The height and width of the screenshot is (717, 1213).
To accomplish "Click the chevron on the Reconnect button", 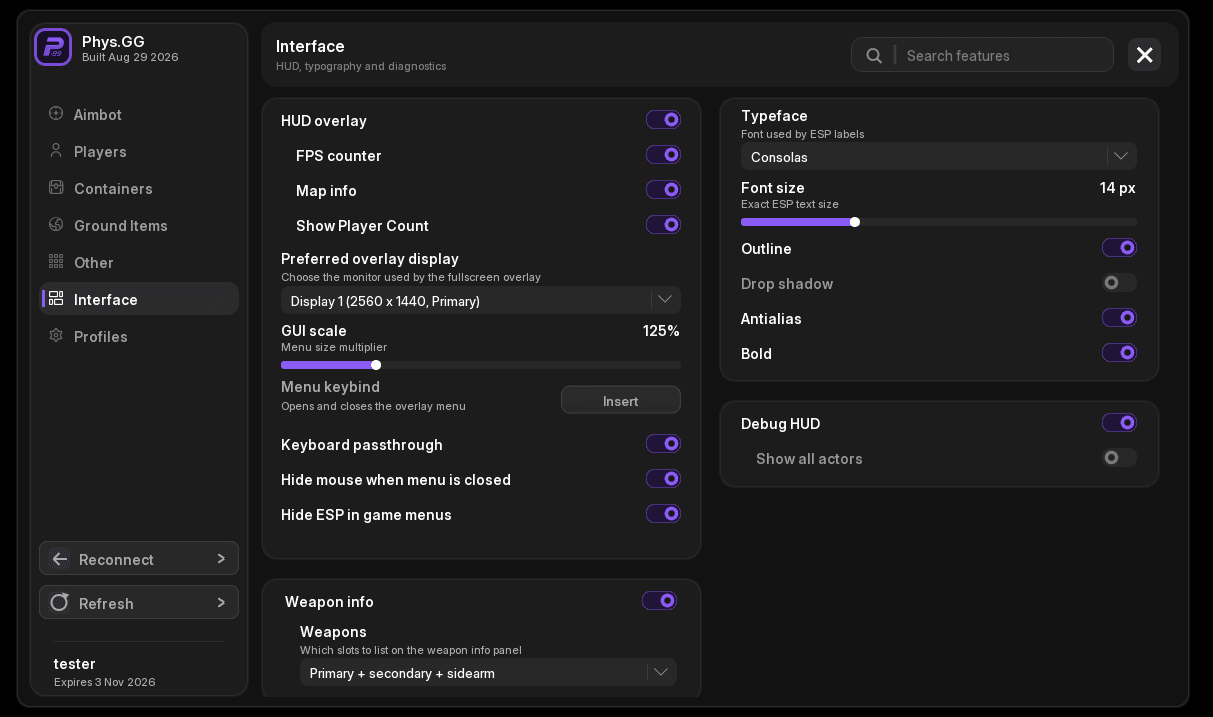I will (221, 559).
